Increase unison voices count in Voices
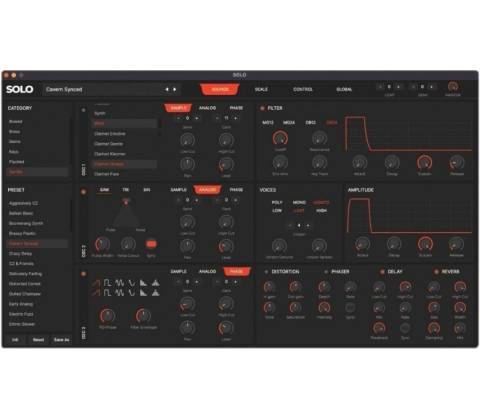Viewport: 480px width, 420px height. (x=308, y=226)
